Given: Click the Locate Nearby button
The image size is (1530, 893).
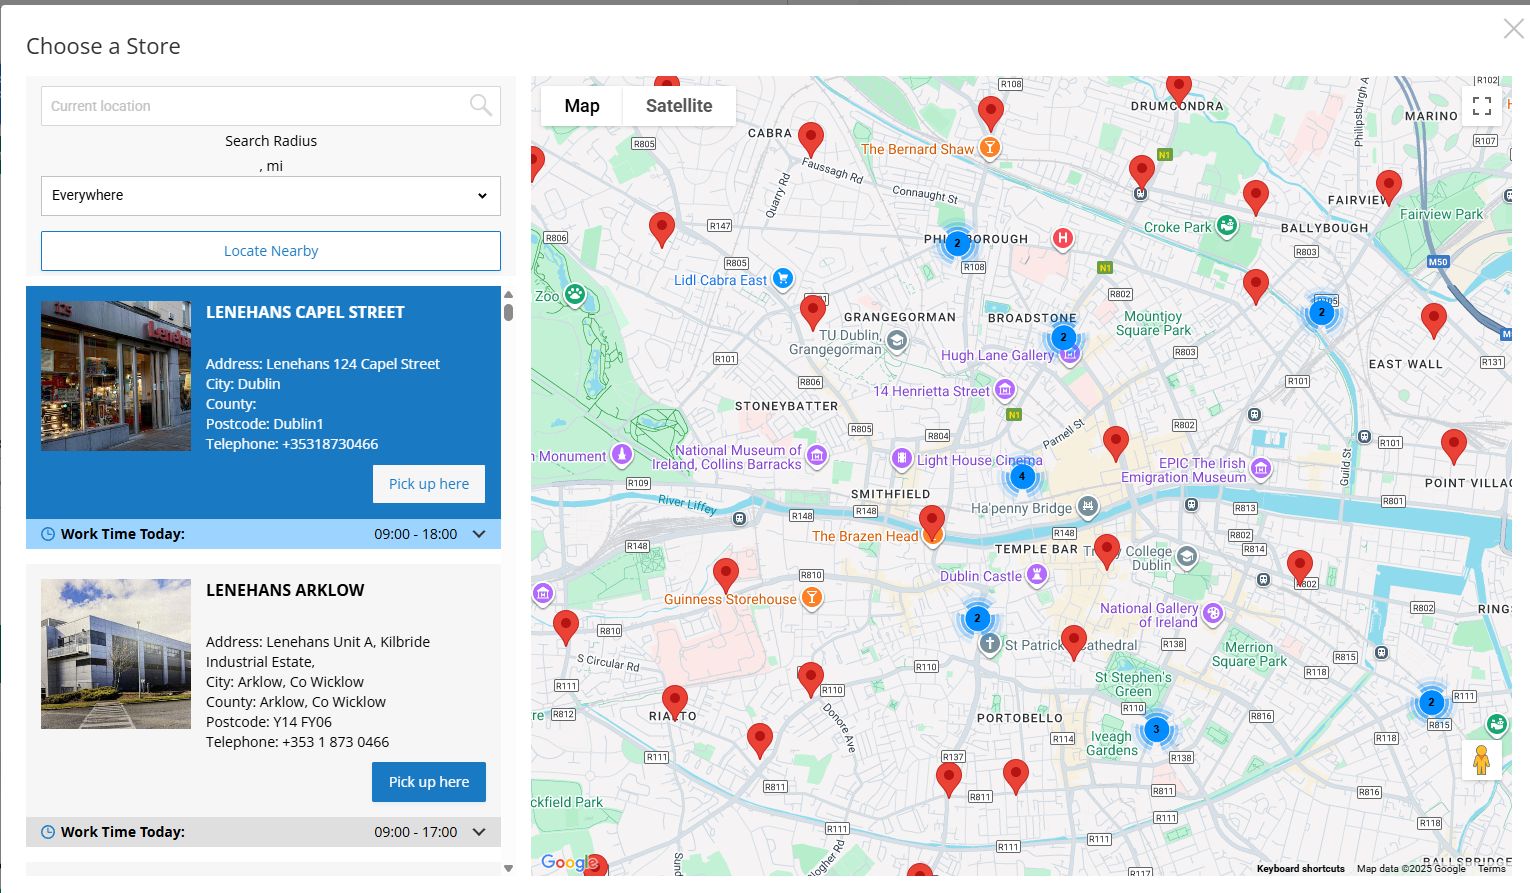Looking at the screenshot, I should click(270, 251).
